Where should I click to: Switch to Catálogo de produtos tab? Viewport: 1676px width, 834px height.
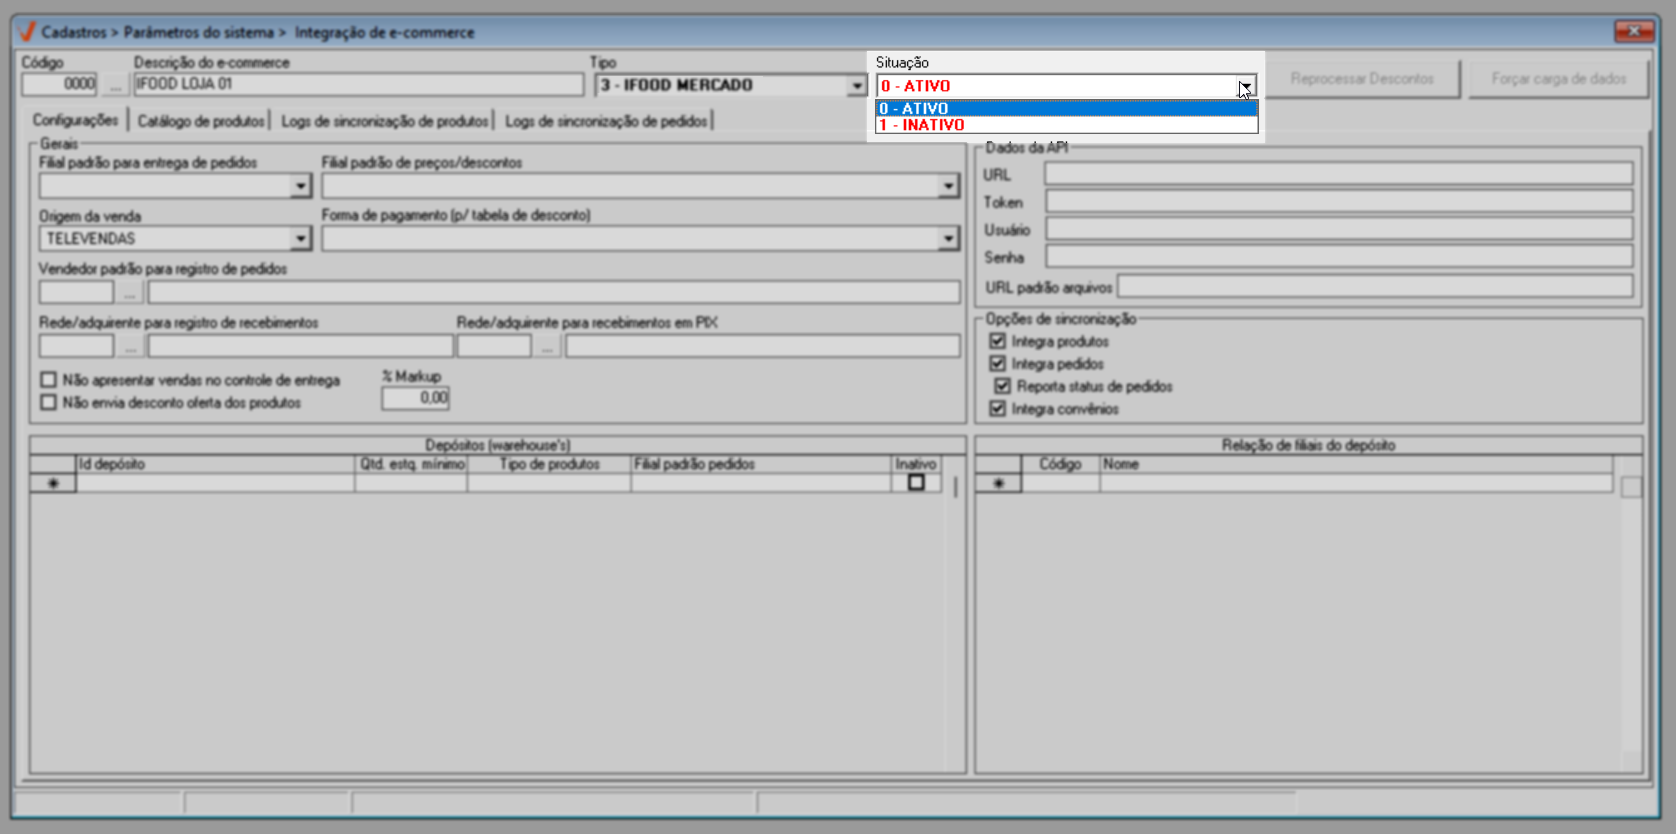(201, 121)
